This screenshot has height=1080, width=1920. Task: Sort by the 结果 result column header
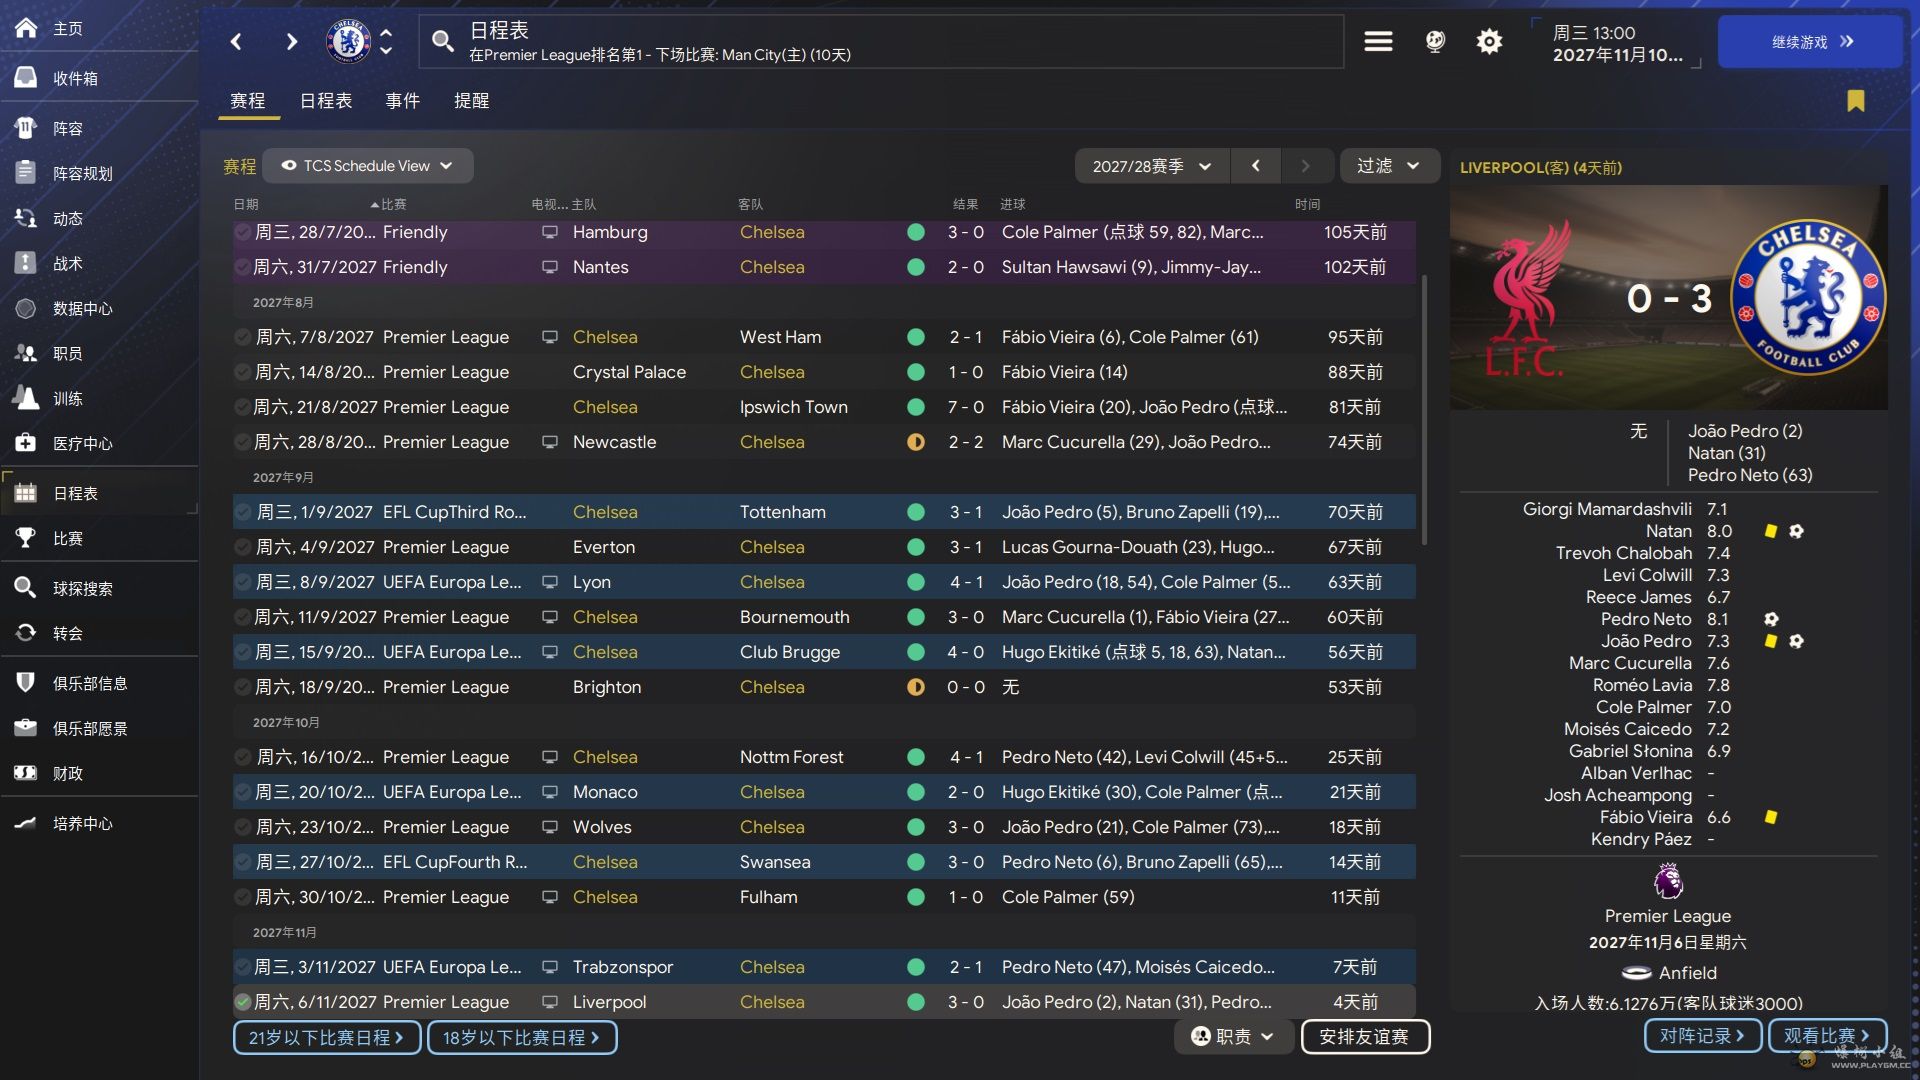(x=965, y=204)
